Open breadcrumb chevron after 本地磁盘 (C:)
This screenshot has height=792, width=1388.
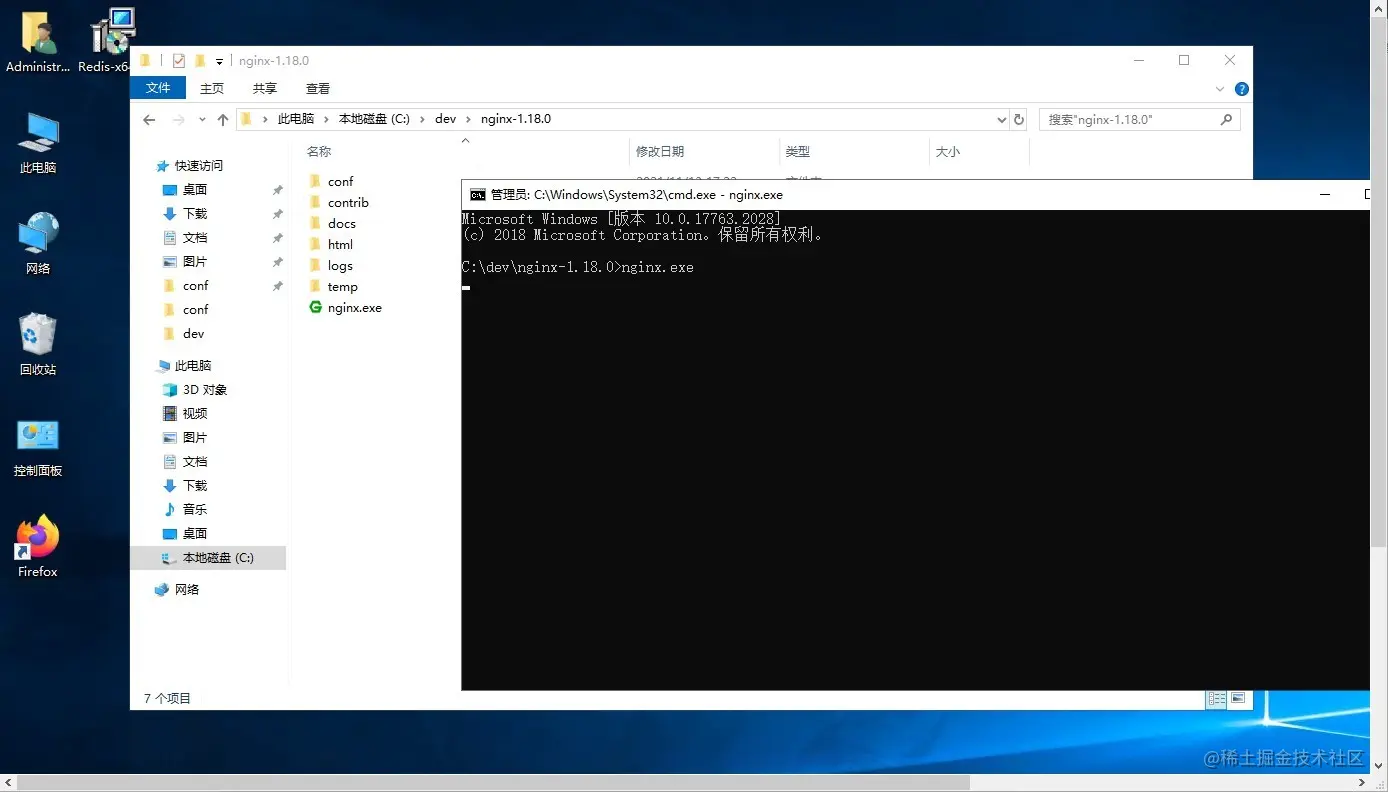pos(423,119)
